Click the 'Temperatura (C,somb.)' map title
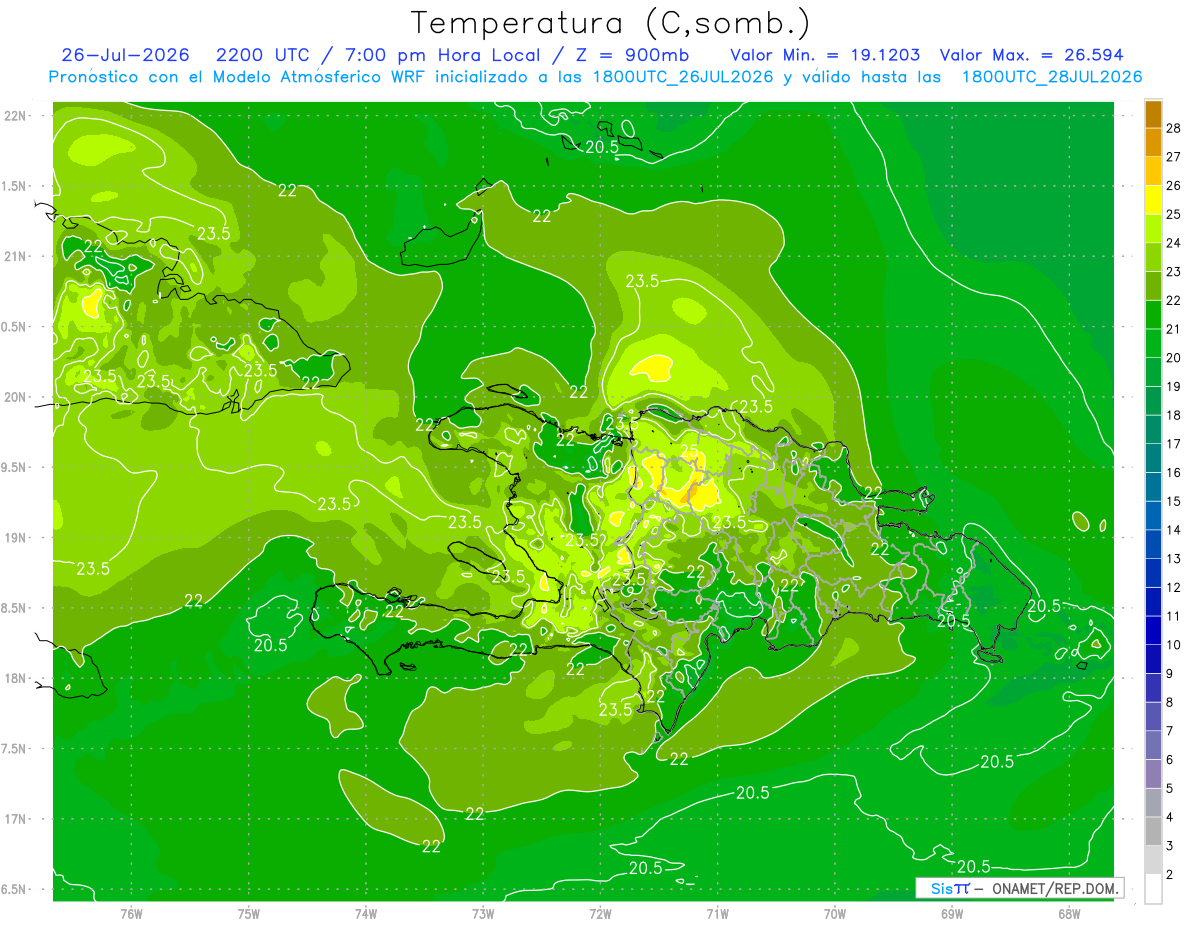Screen dimensions: 1200x927 [610, 22]
